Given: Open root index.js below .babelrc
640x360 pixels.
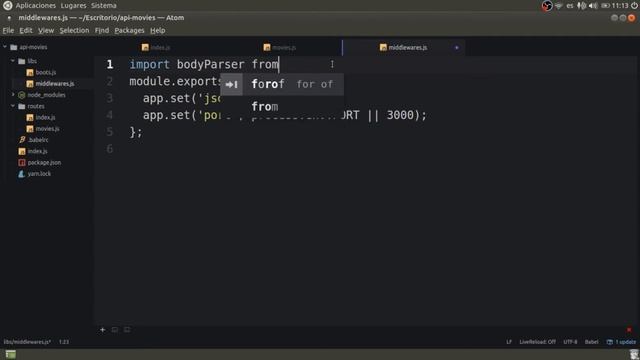Looking at the screenshot, I should click(37, 151).
